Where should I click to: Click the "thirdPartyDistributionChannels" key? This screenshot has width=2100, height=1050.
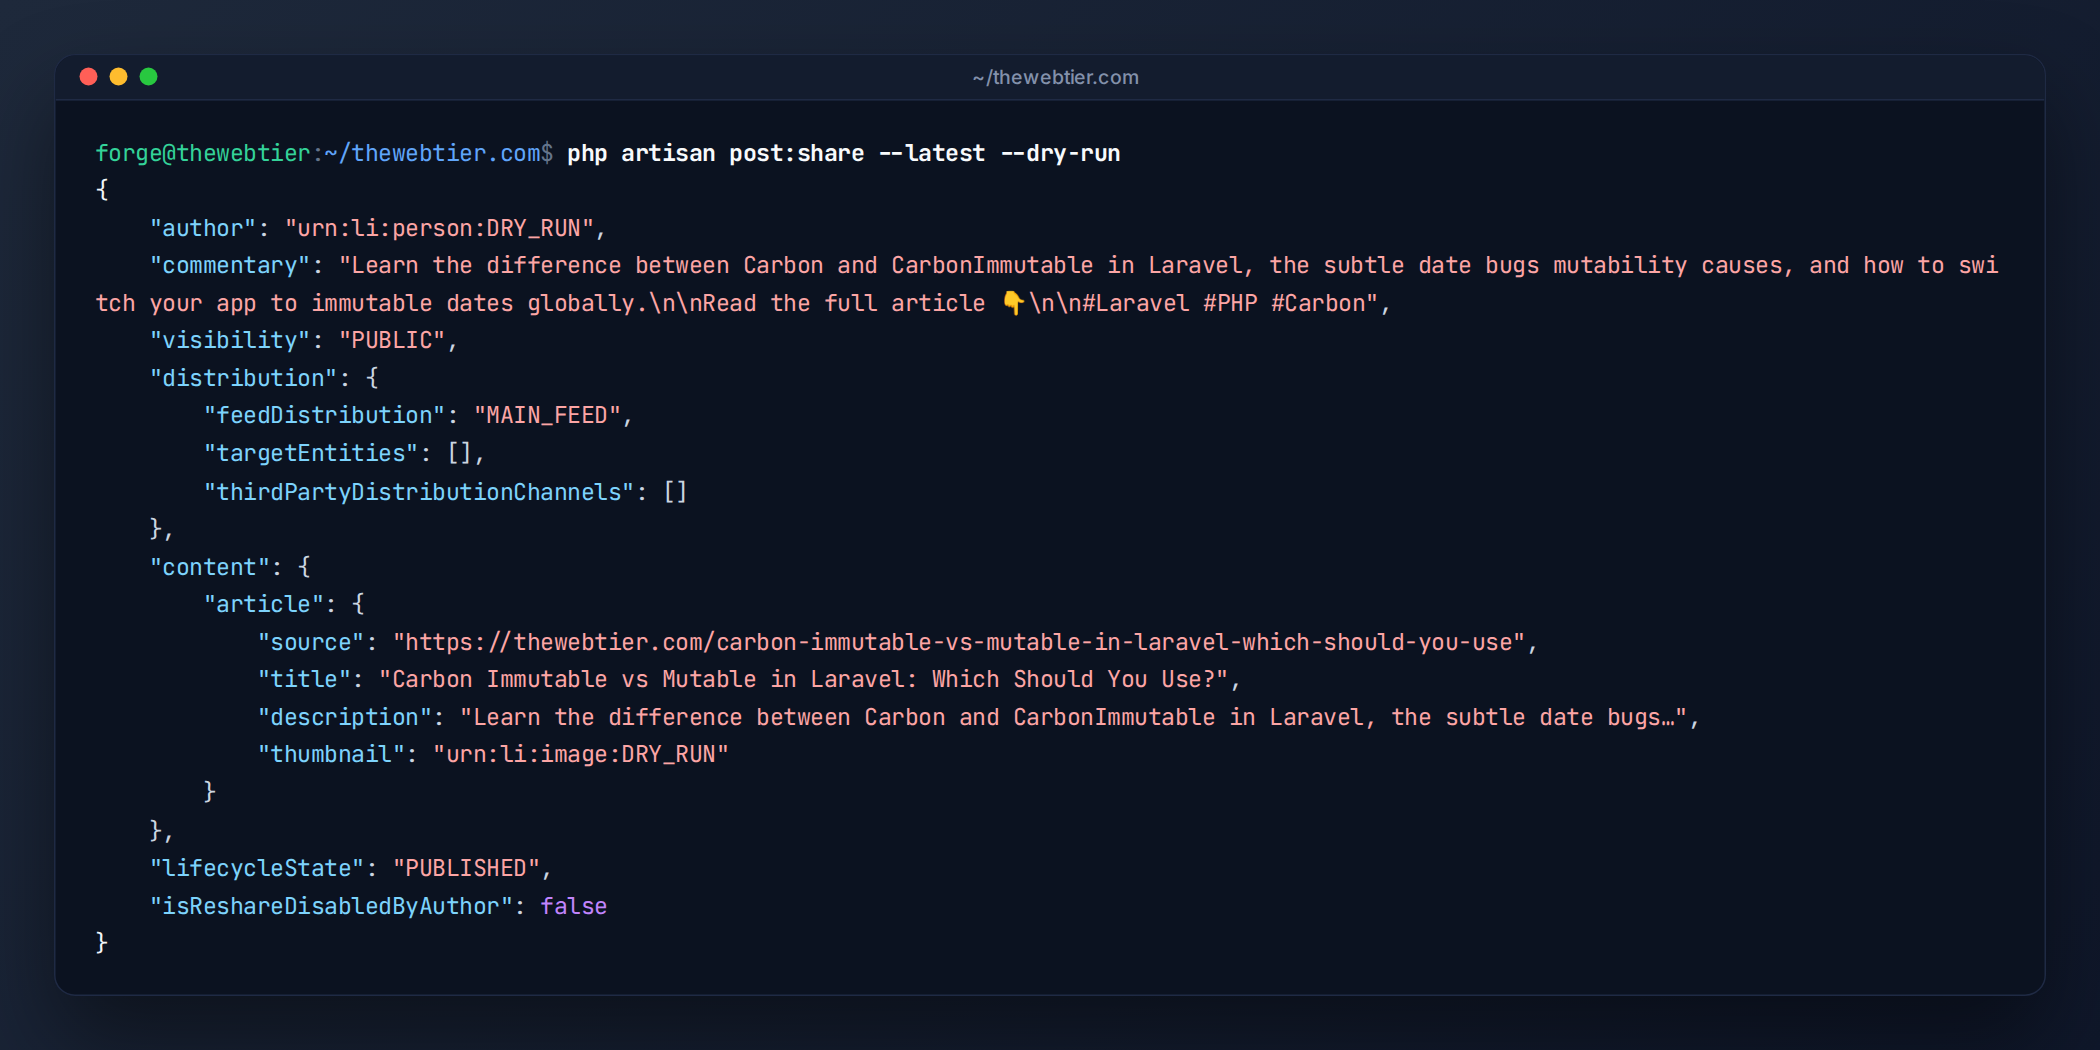(x=419, y=492)
